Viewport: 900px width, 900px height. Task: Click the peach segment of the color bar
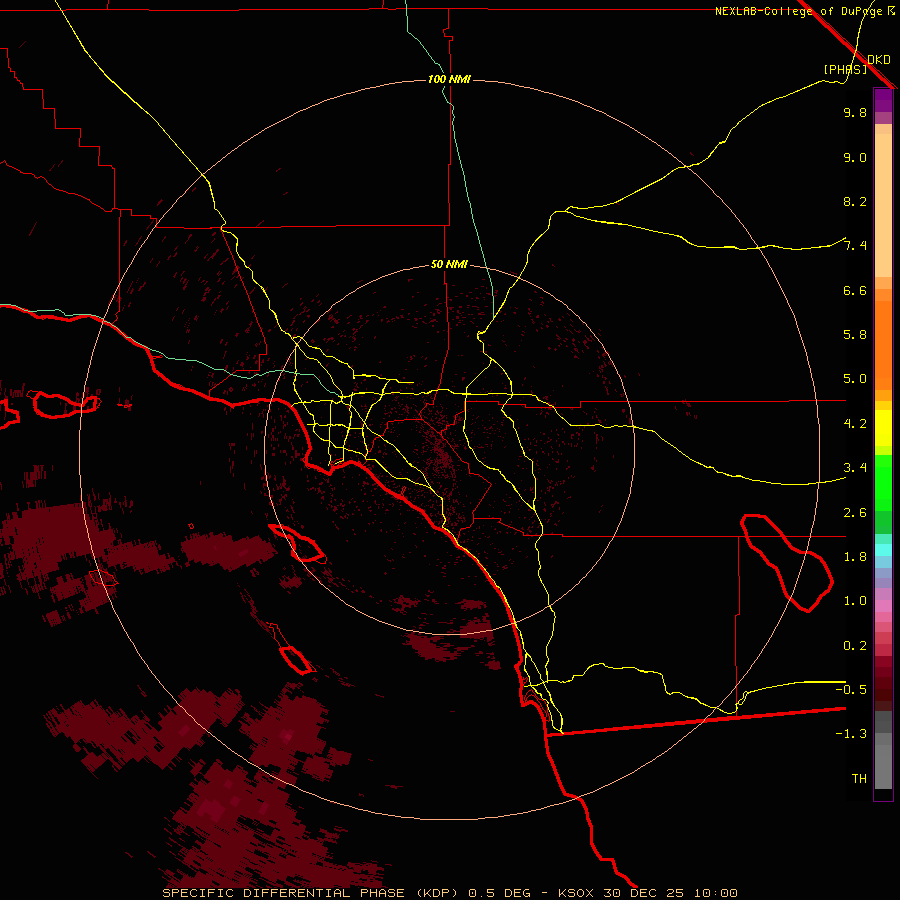[x=883, y=207]
